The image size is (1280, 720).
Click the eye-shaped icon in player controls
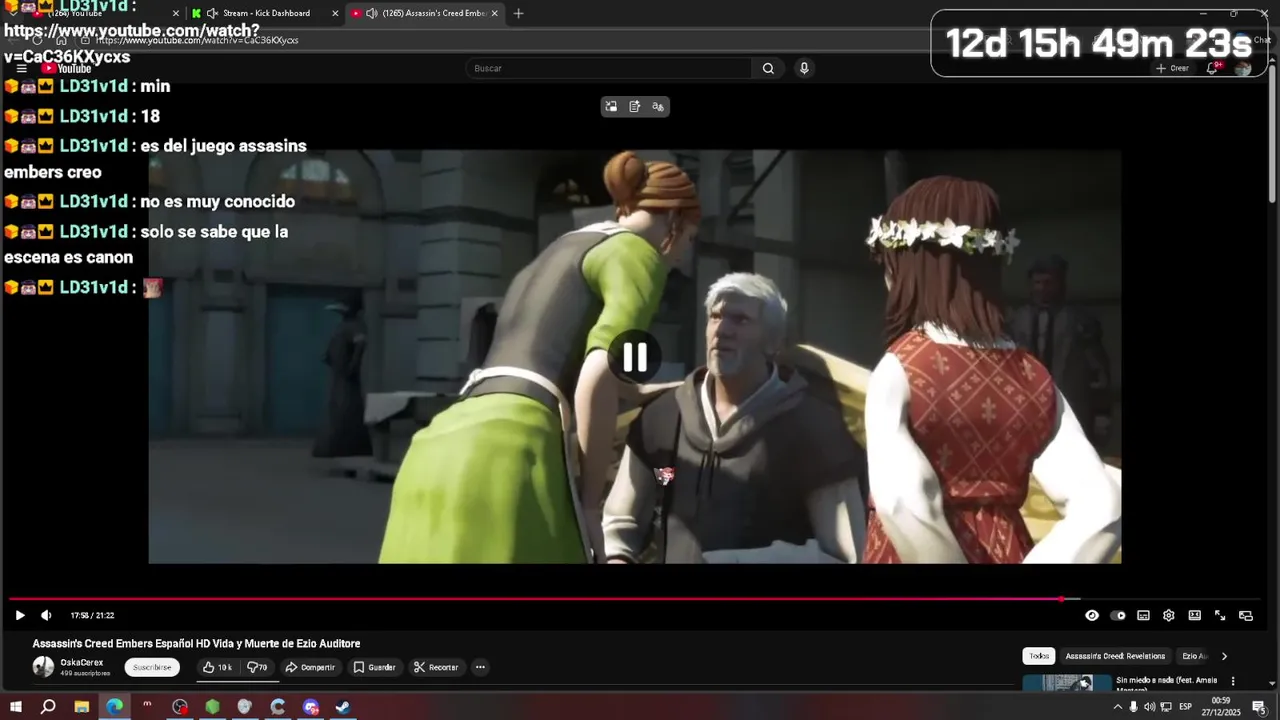[1092, 615]
